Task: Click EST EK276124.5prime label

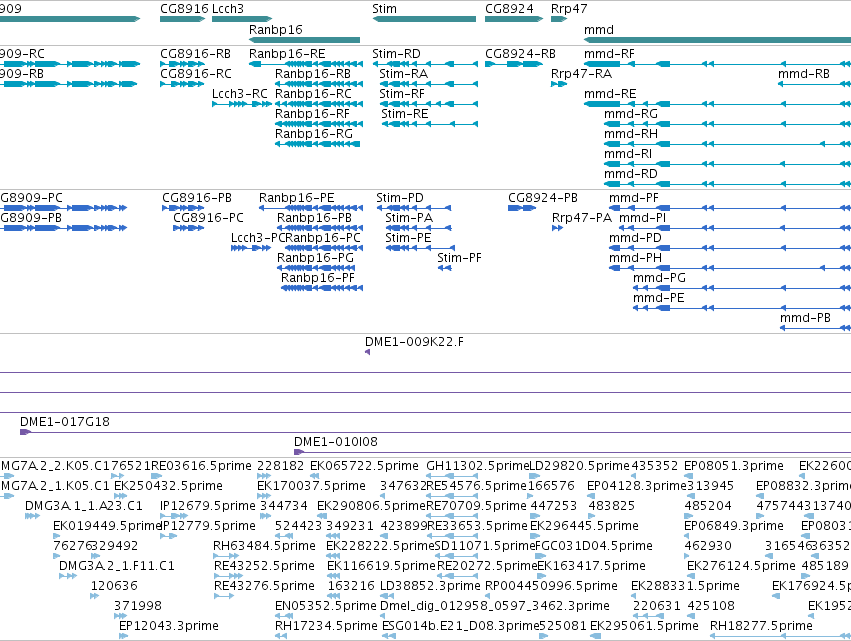Action: coord(741,566)
